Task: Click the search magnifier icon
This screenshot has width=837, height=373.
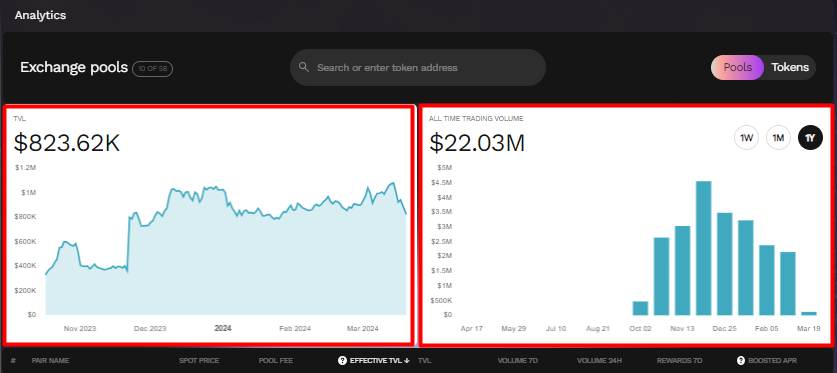Action: coord(304,67)
